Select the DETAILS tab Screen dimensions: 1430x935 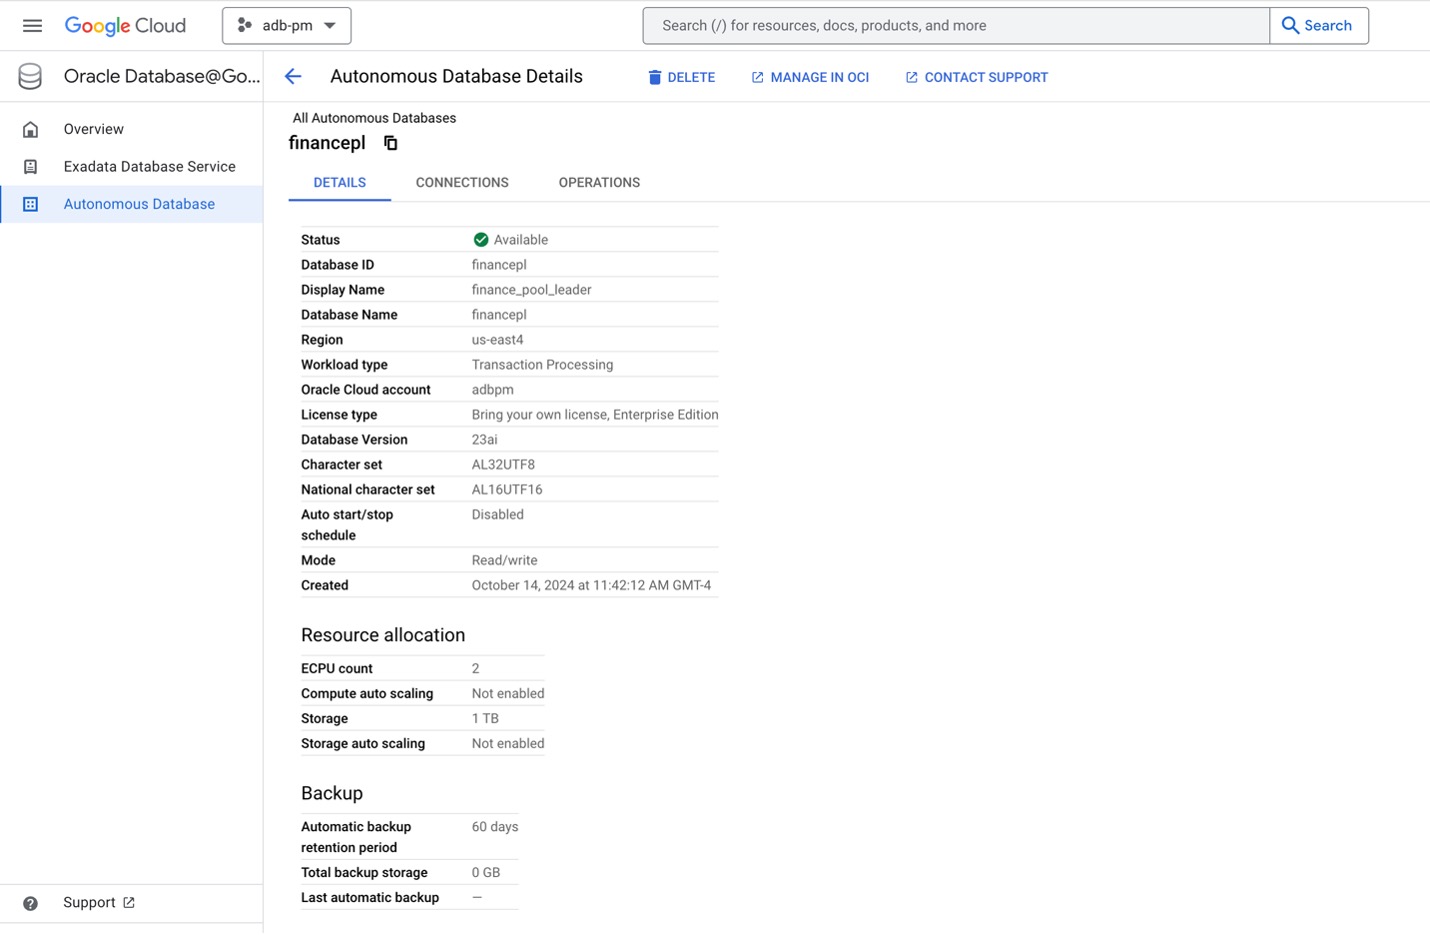coord(339,182)
